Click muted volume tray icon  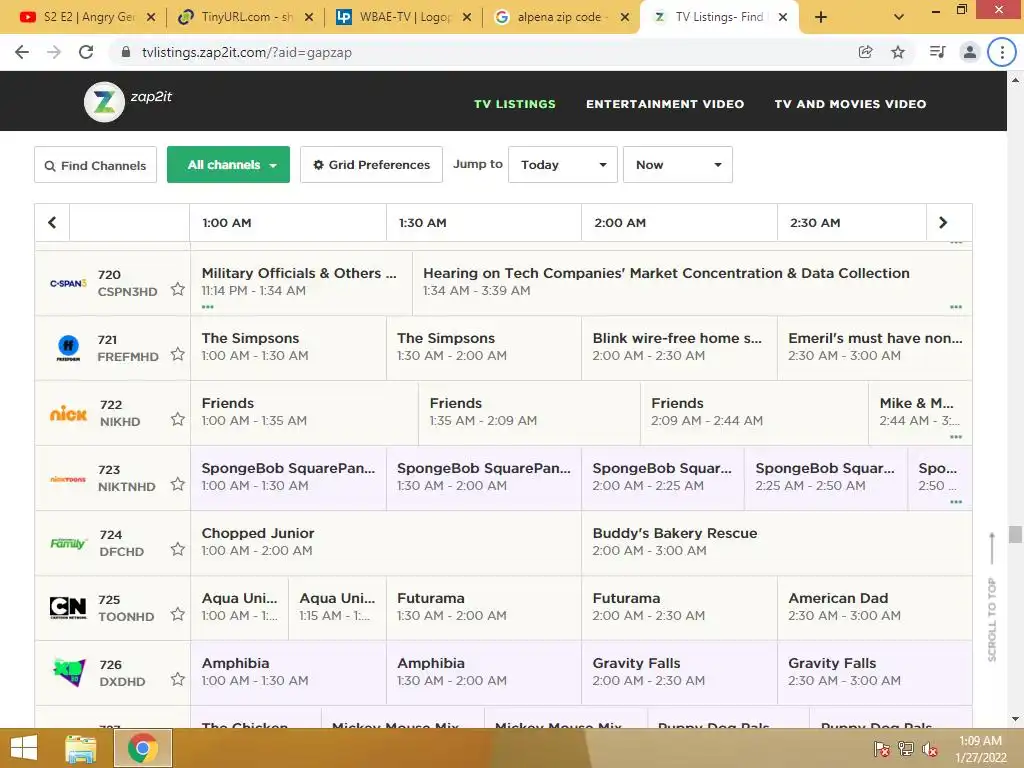click(929, 749)
